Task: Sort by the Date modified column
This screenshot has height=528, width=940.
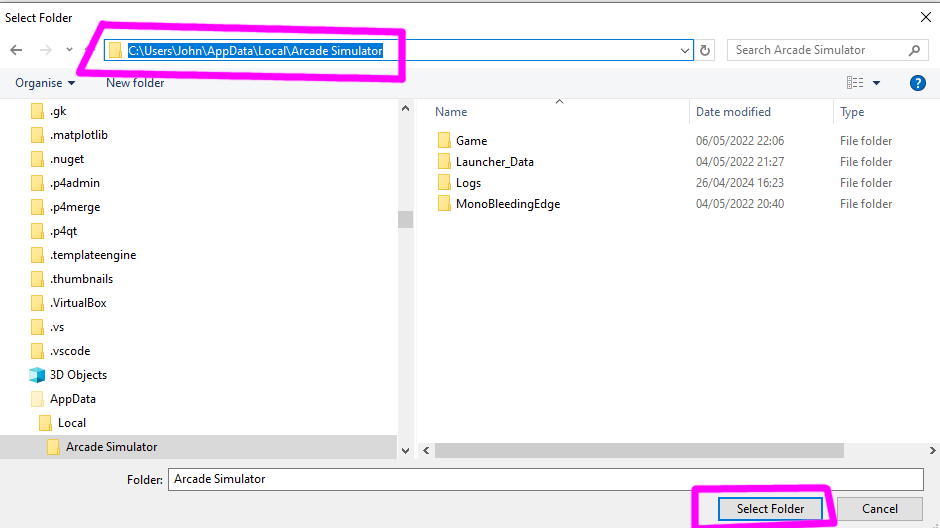Action: (733, 112)
